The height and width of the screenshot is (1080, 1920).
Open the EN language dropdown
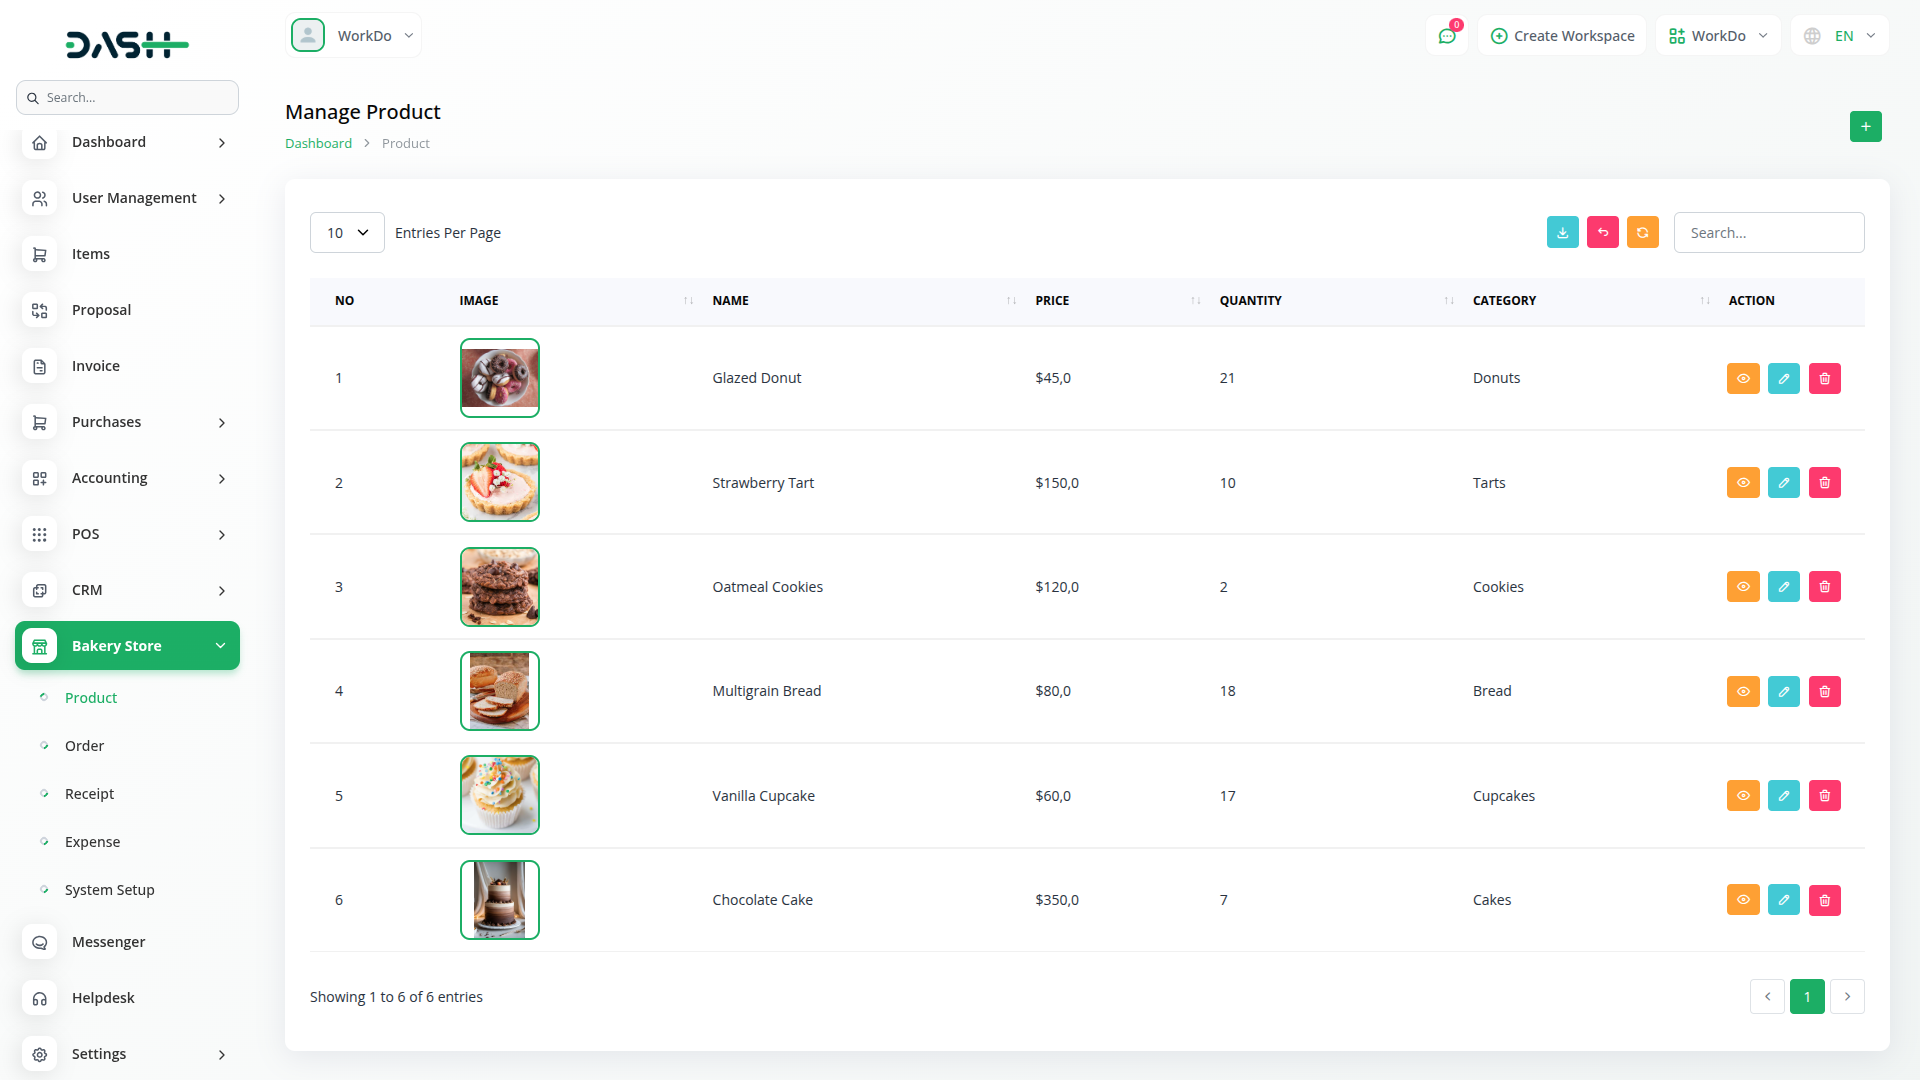point(1841,36)
